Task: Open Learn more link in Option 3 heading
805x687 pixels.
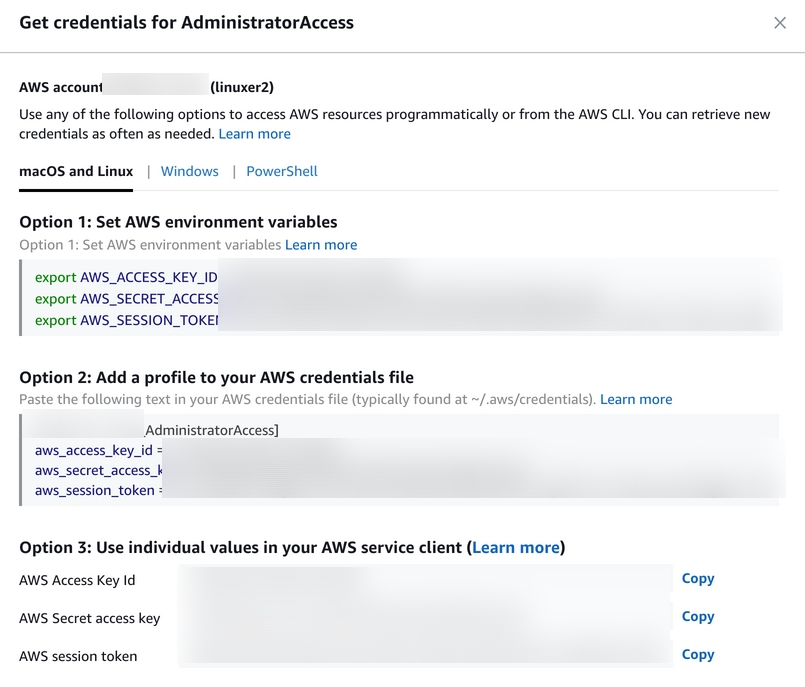Action: click(x=516, y=547)
